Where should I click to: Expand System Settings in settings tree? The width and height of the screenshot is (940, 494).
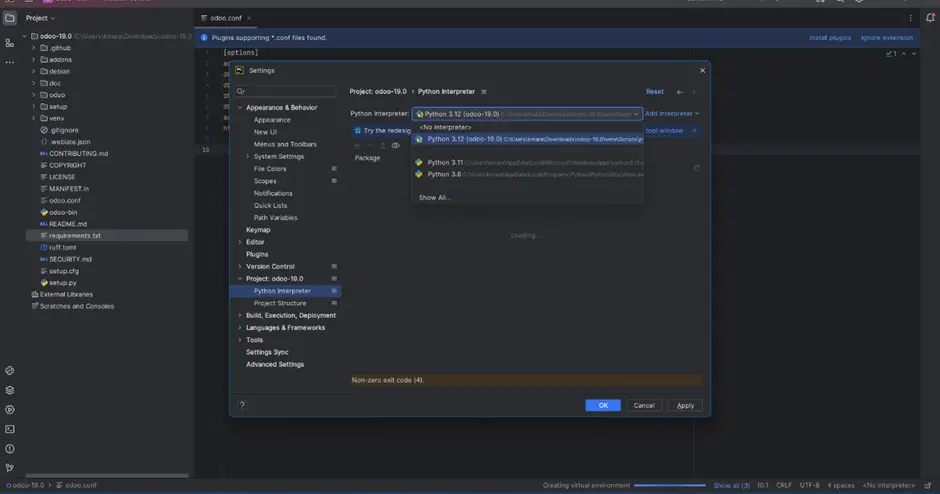pos(248,156)
